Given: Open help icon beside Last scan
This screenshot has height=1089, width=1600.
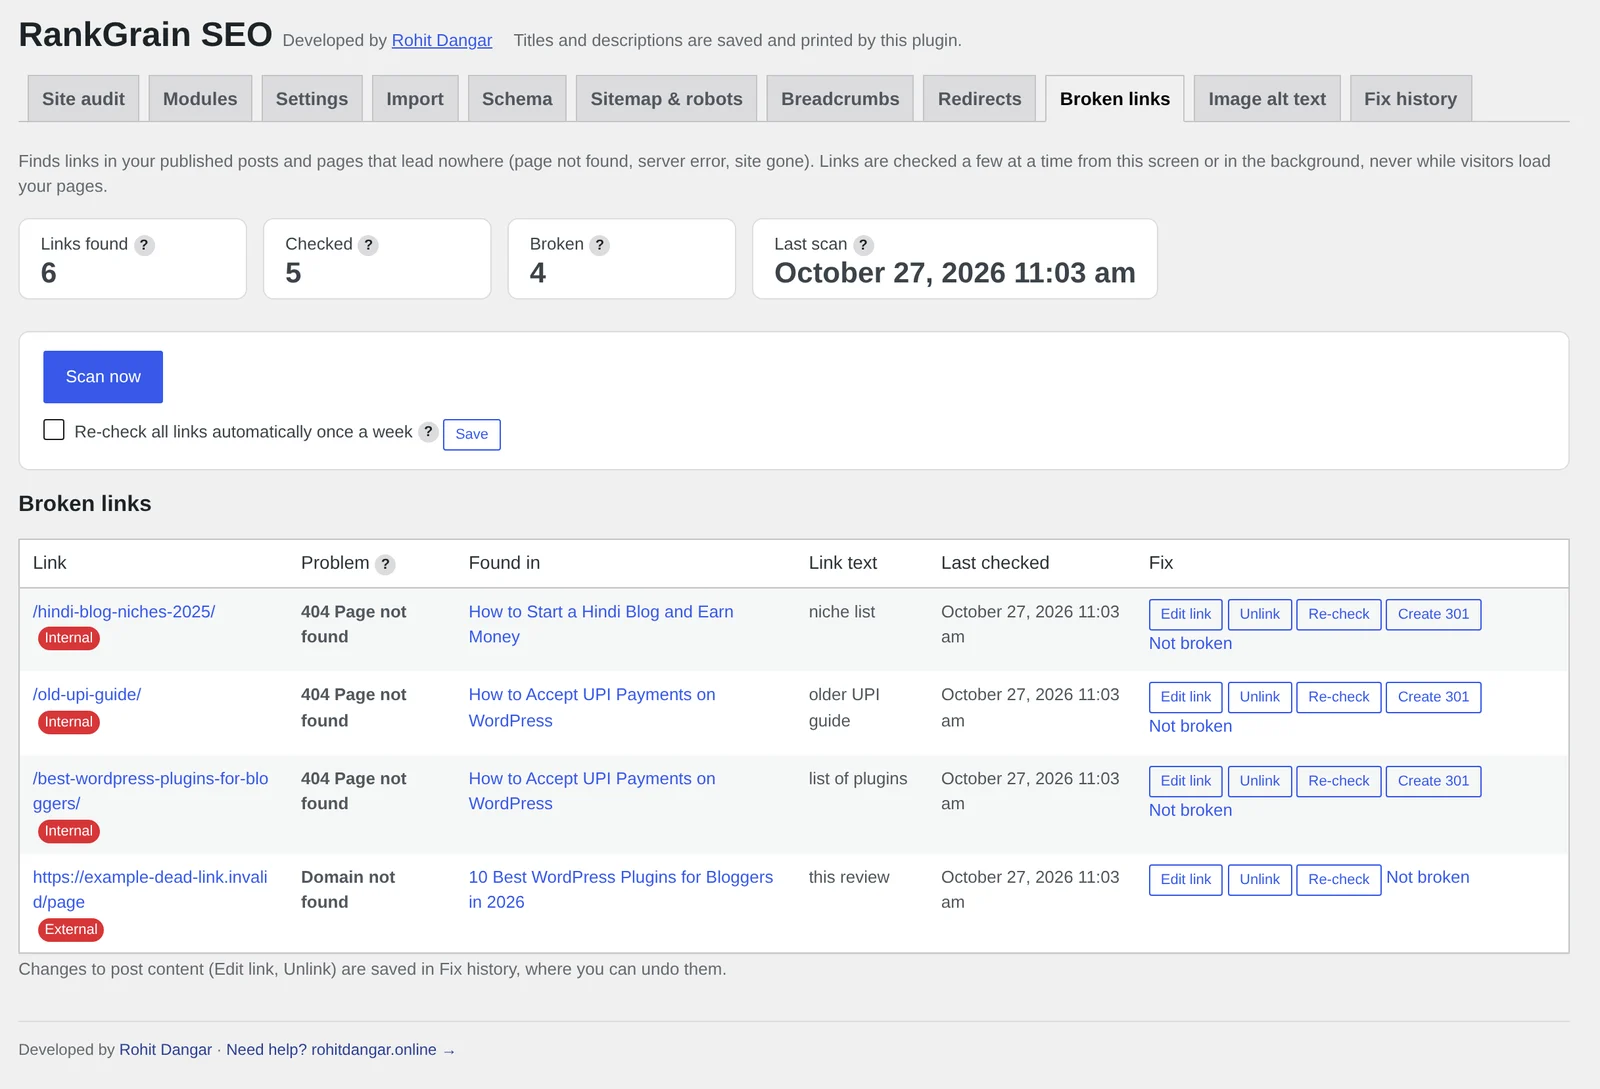Looking at the screenshot, I should tap(863, 245).
